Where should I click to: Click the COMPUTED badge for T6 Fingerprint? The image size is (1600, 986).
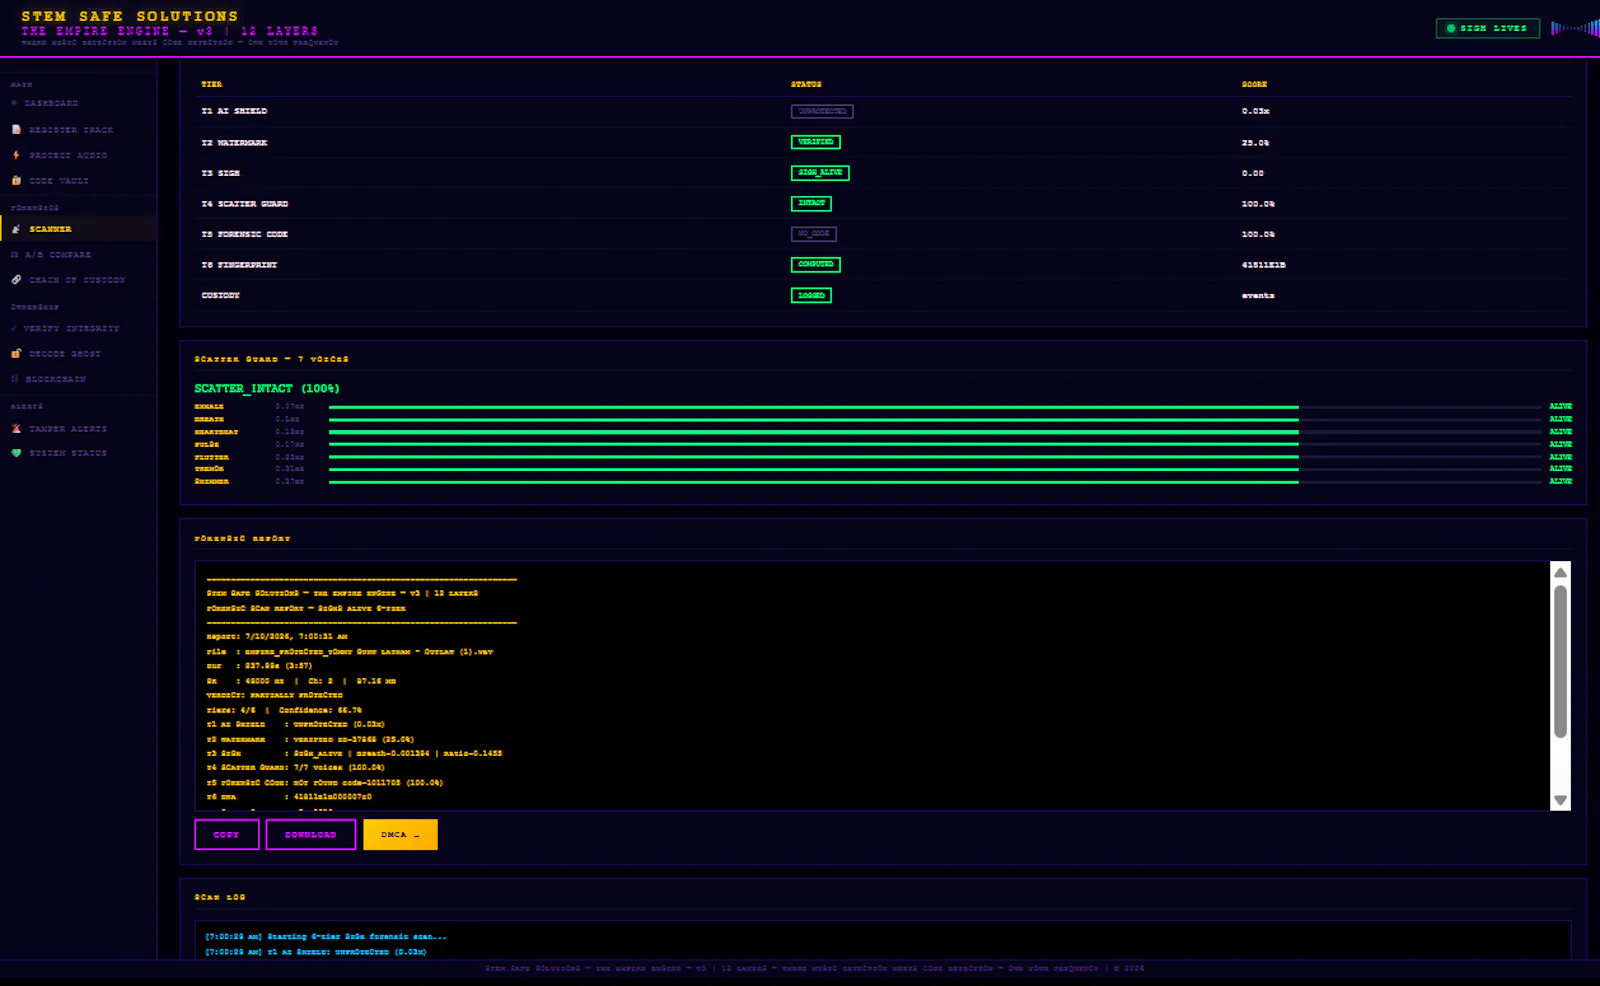click(x=816, y=265)
